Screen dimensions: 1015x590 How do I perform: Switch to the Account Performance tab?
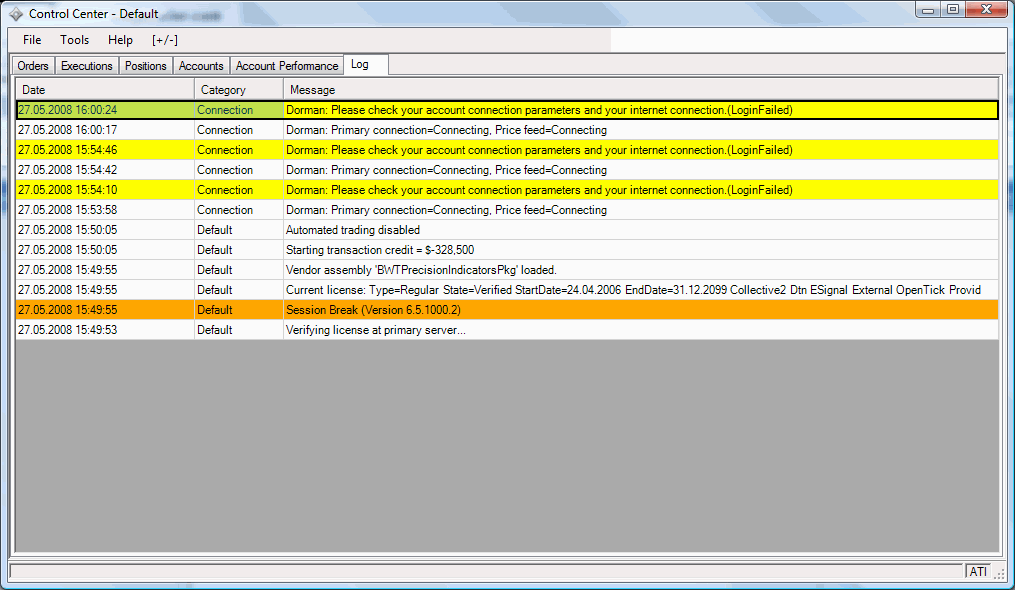(x=287, y=66)
